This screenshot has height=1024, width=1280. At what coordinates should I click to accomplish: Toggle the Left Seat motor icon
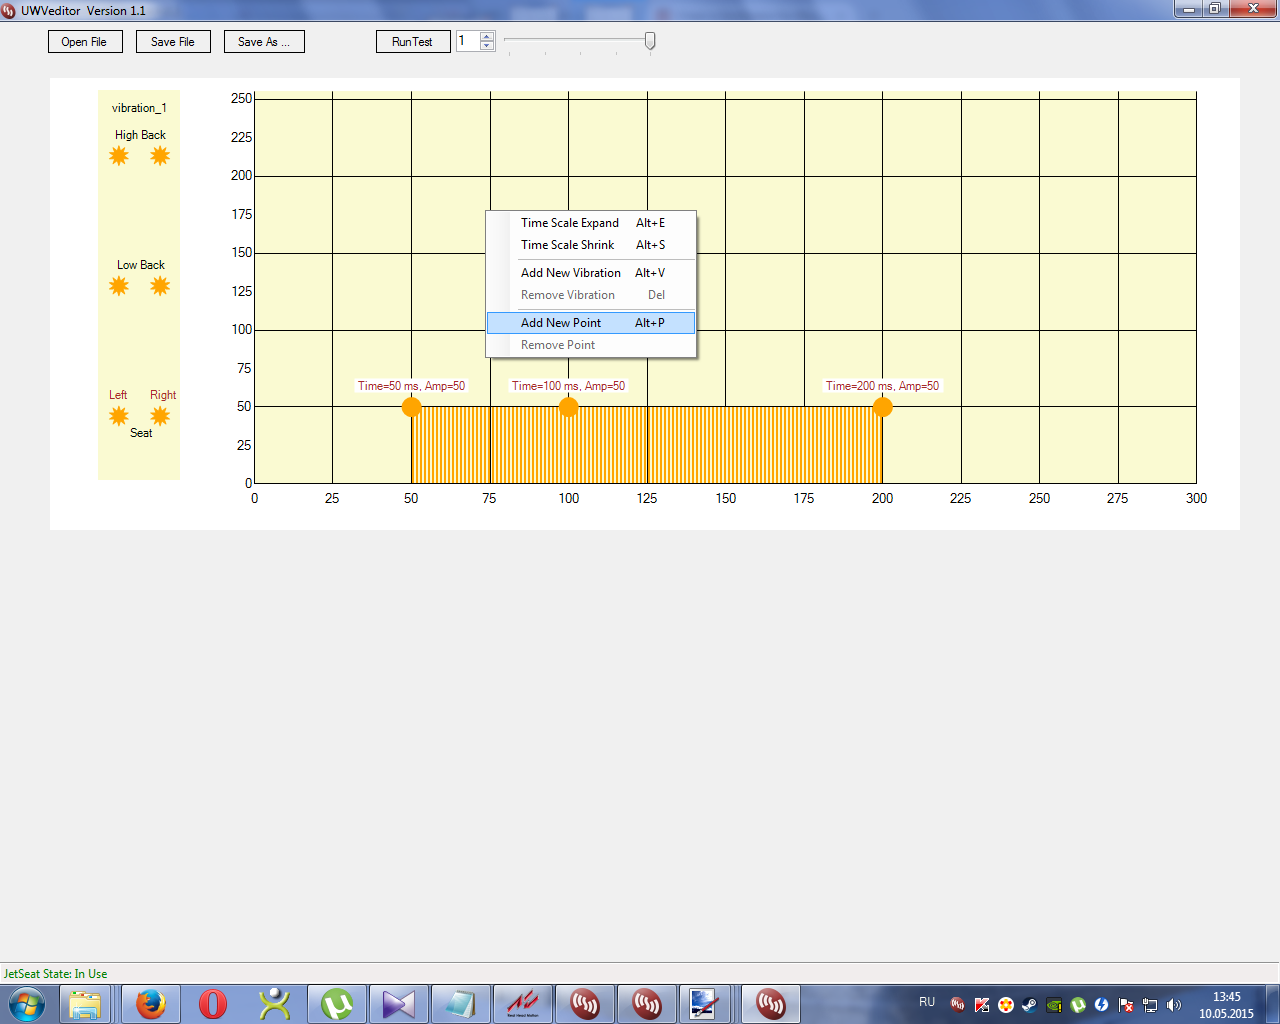point(119,416)
